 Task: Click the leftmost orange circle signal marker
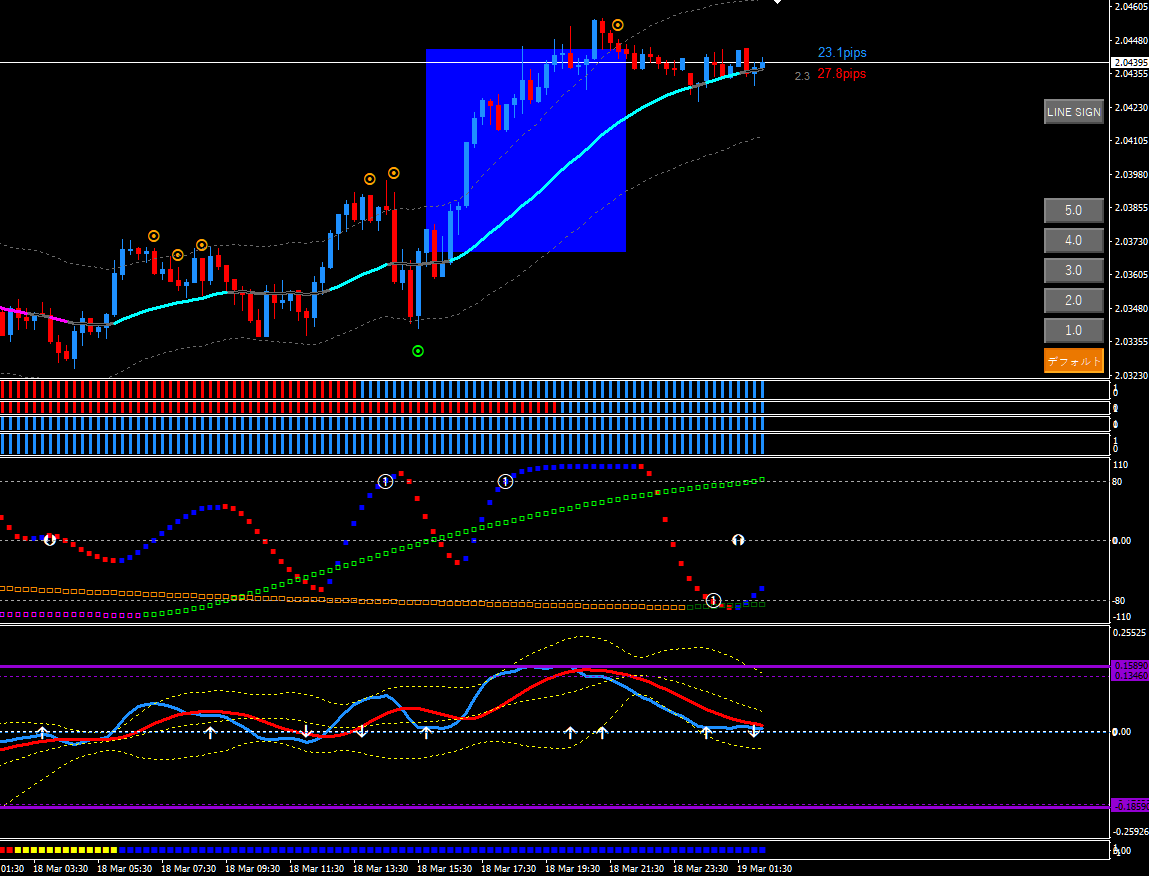pyautogui.click(x=154, y=236)
